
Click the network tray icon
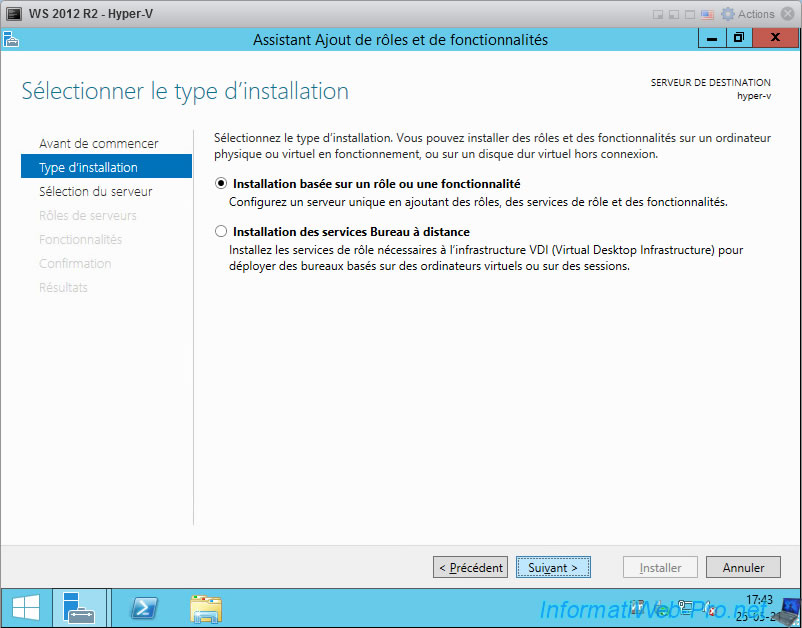pos(684,608)
